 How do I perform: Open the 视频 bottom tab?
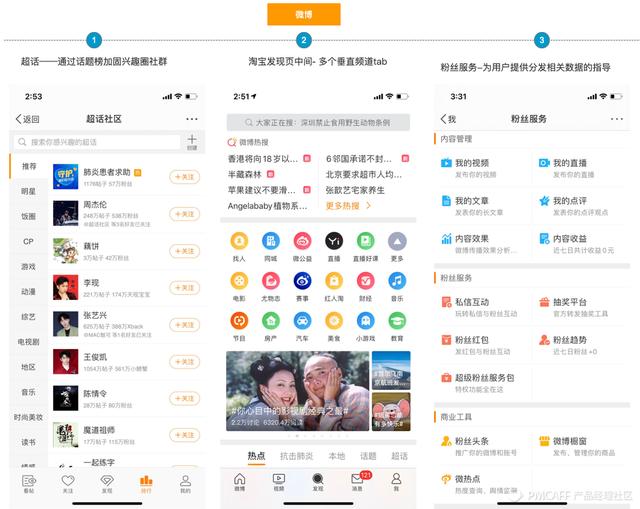click(x=279, y=482)
